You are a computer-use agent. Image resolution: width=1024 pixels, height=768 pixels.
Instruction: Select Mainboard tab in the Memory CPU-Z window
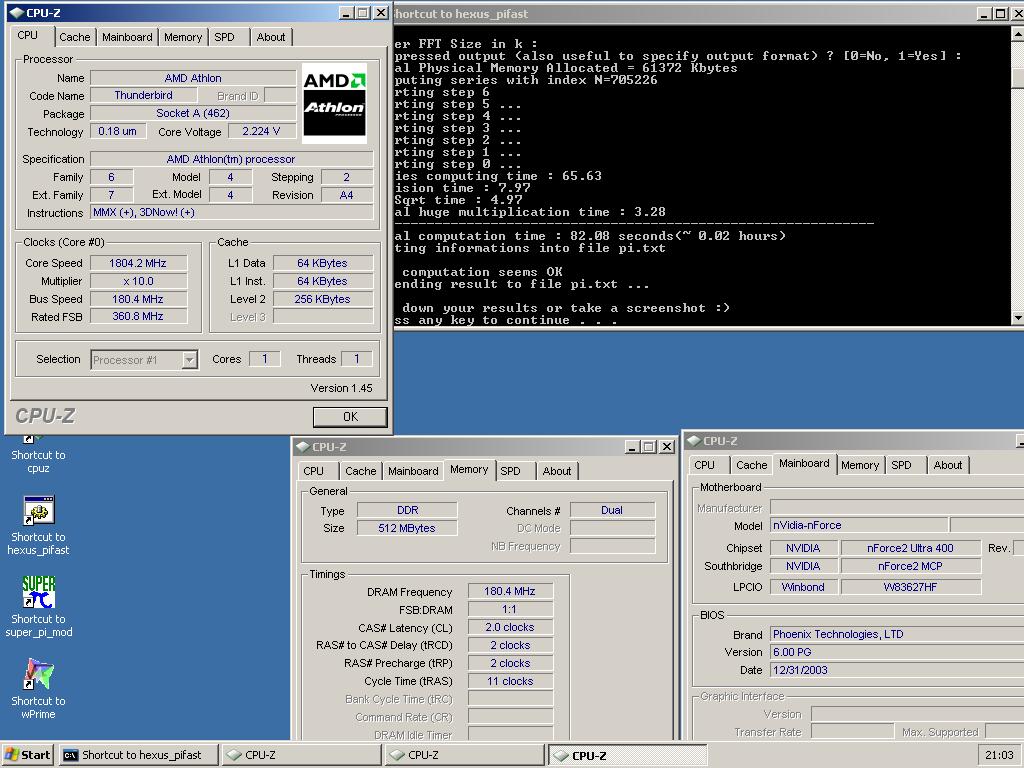coord(413,471)
